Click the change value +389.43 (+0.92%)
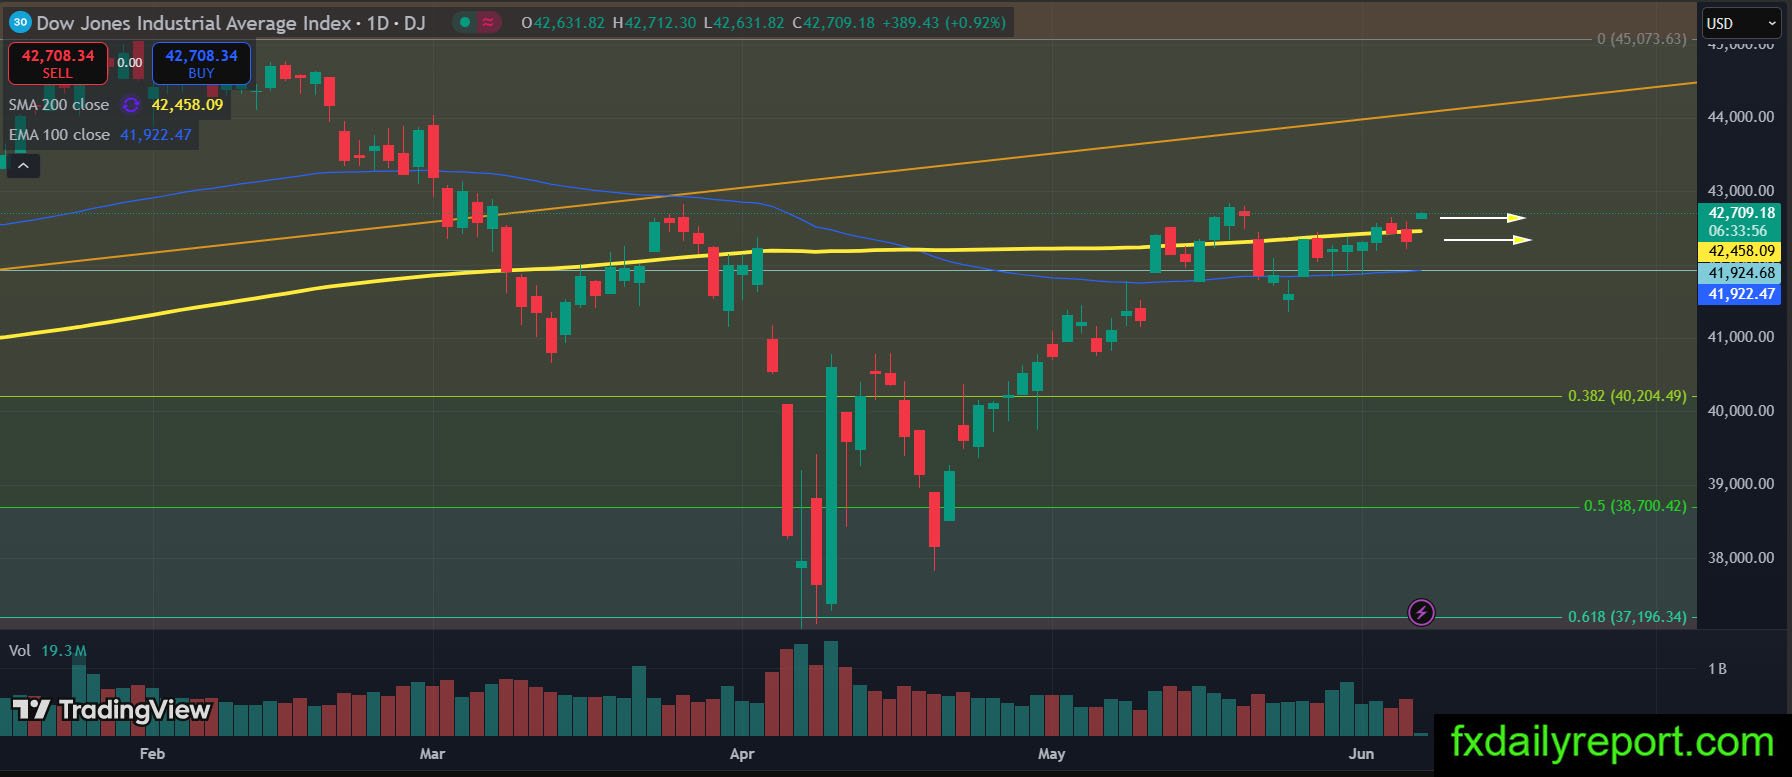 coord(943,22)
